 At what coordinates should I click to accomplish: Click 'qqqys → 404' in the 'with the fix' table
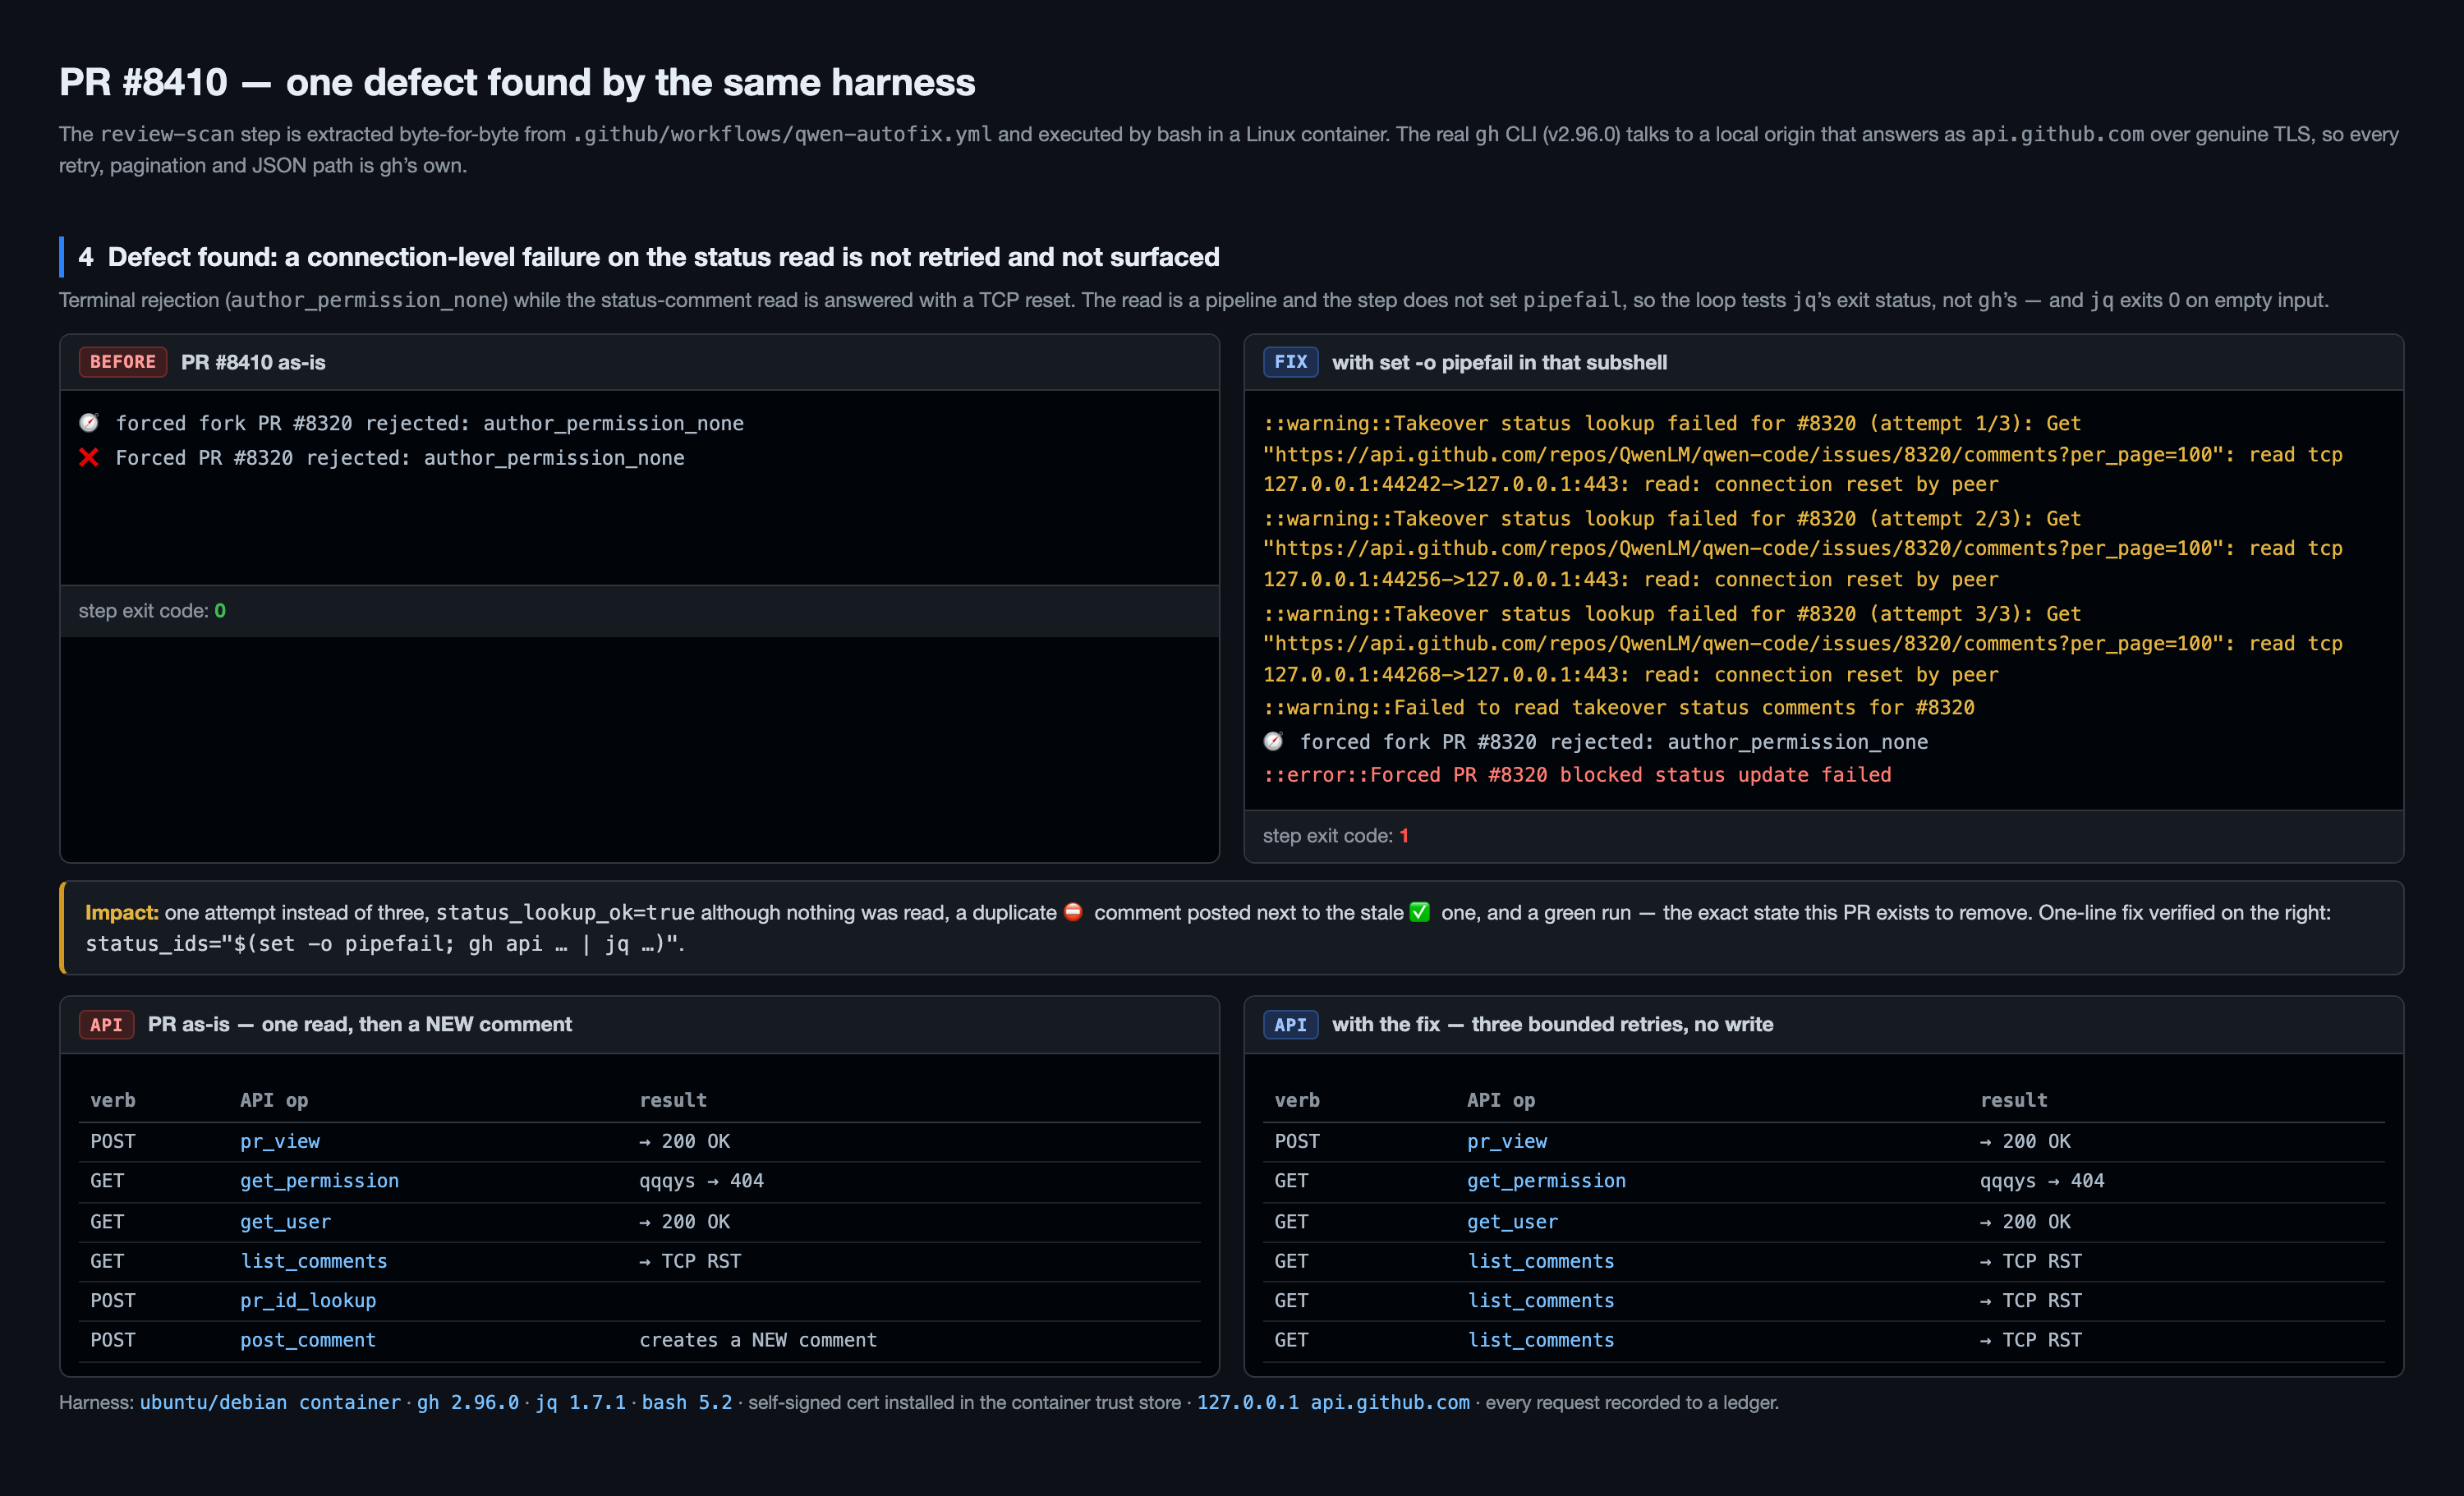click(x=2042, y=1181)
